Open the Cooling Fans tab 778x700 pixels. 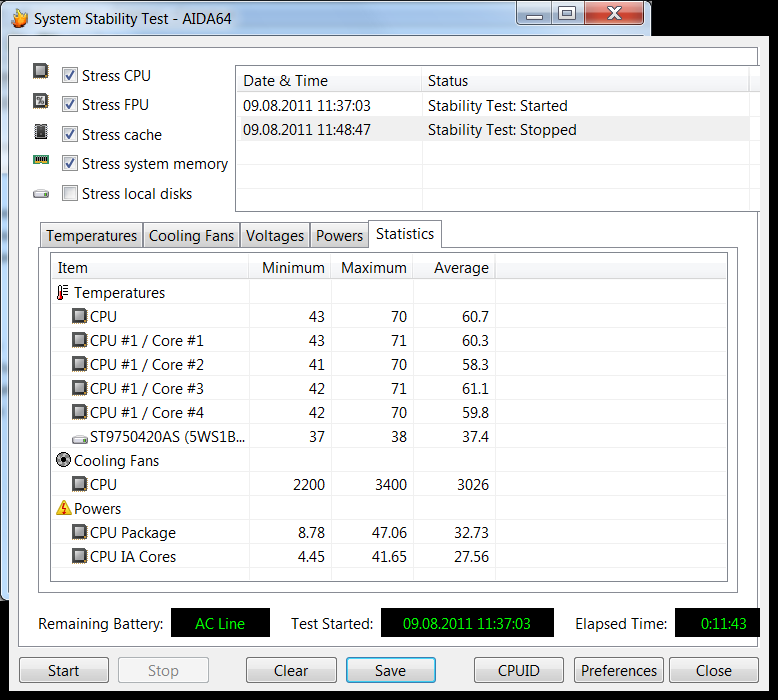(x=191, y=236)
